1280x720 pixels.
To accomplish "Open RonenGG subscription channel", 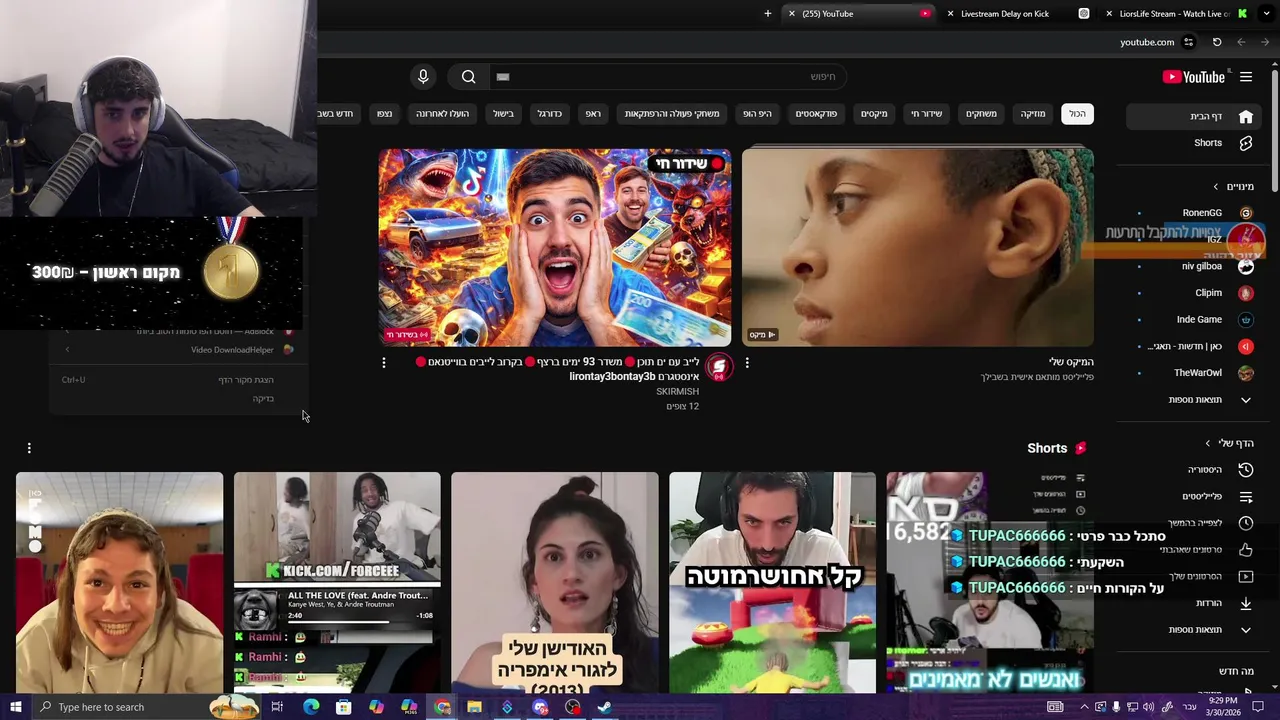I will (x=1196, y=213).
